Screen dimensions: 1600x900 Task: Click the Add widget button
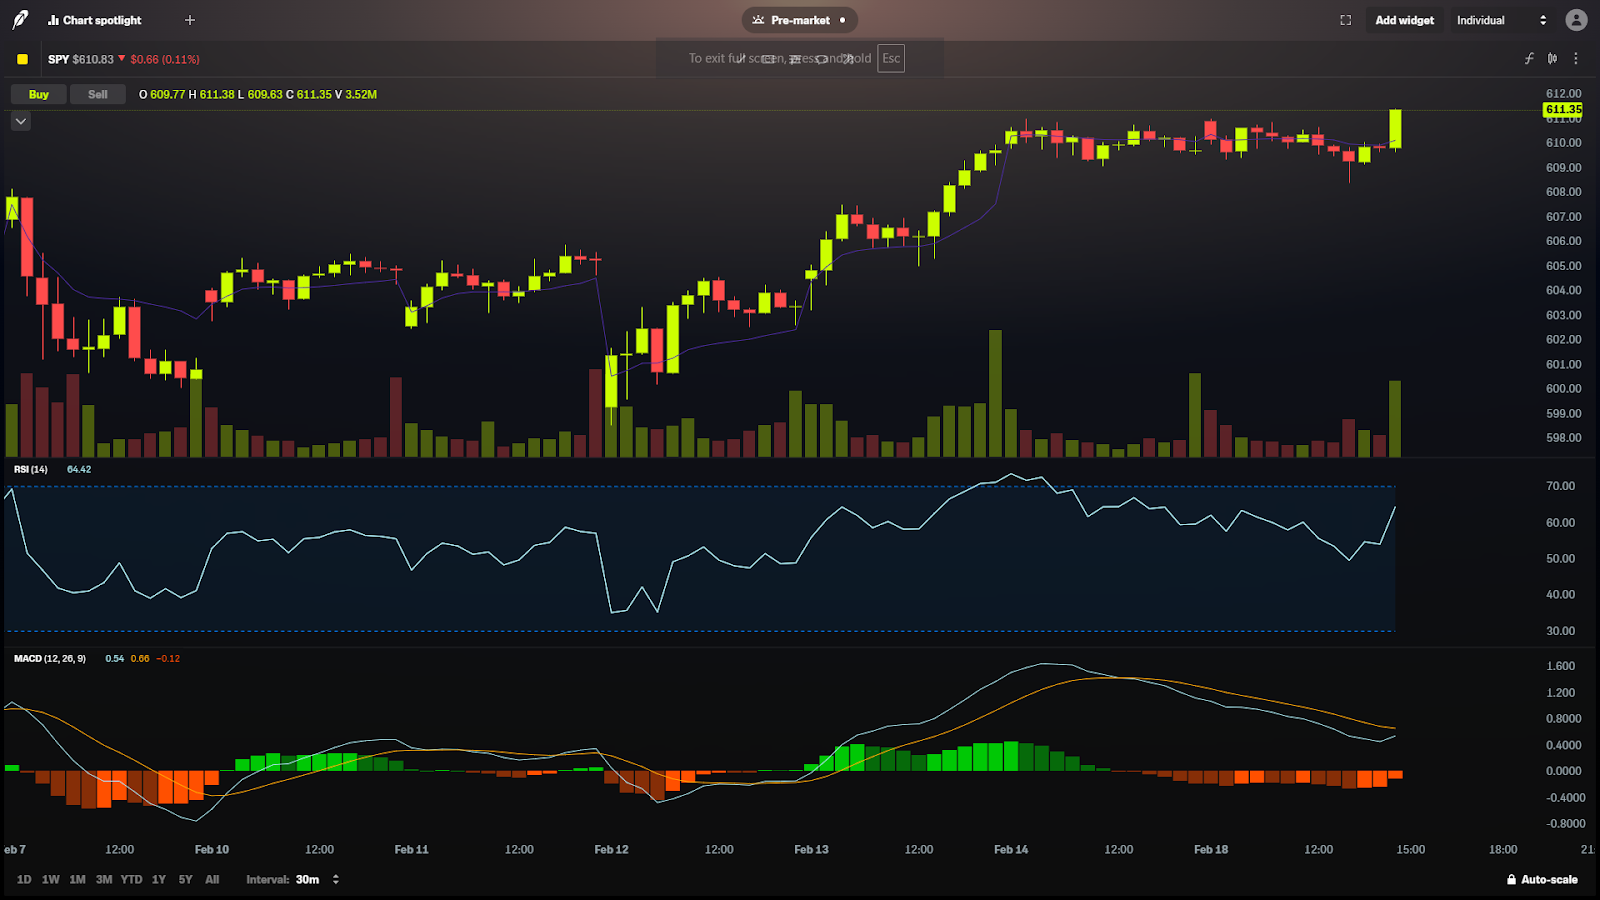[1404, 20]
